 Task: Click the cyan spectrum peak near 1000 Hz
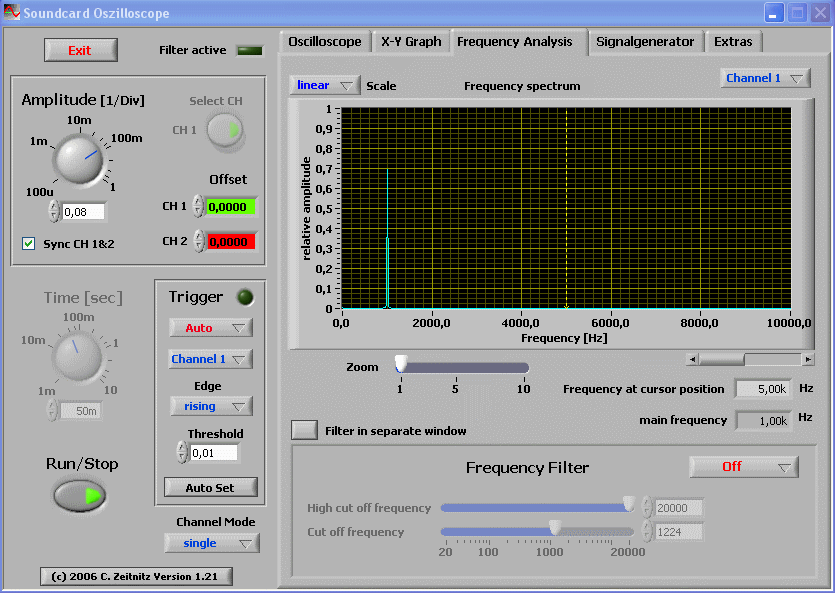387,239
